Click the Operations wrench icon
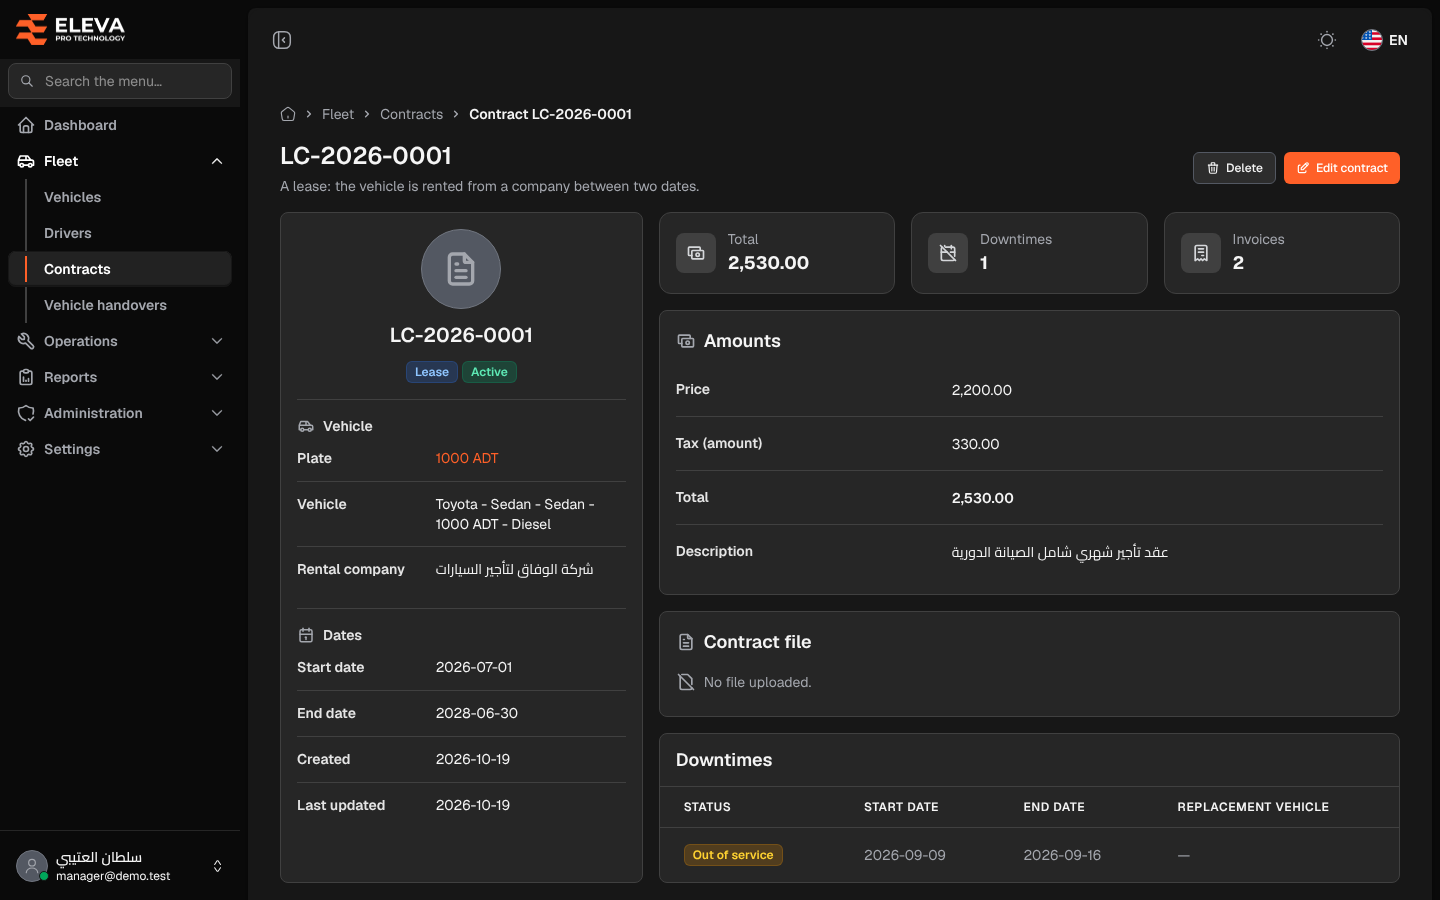Screen dimensions: 1440x900 tap(26, 341)
